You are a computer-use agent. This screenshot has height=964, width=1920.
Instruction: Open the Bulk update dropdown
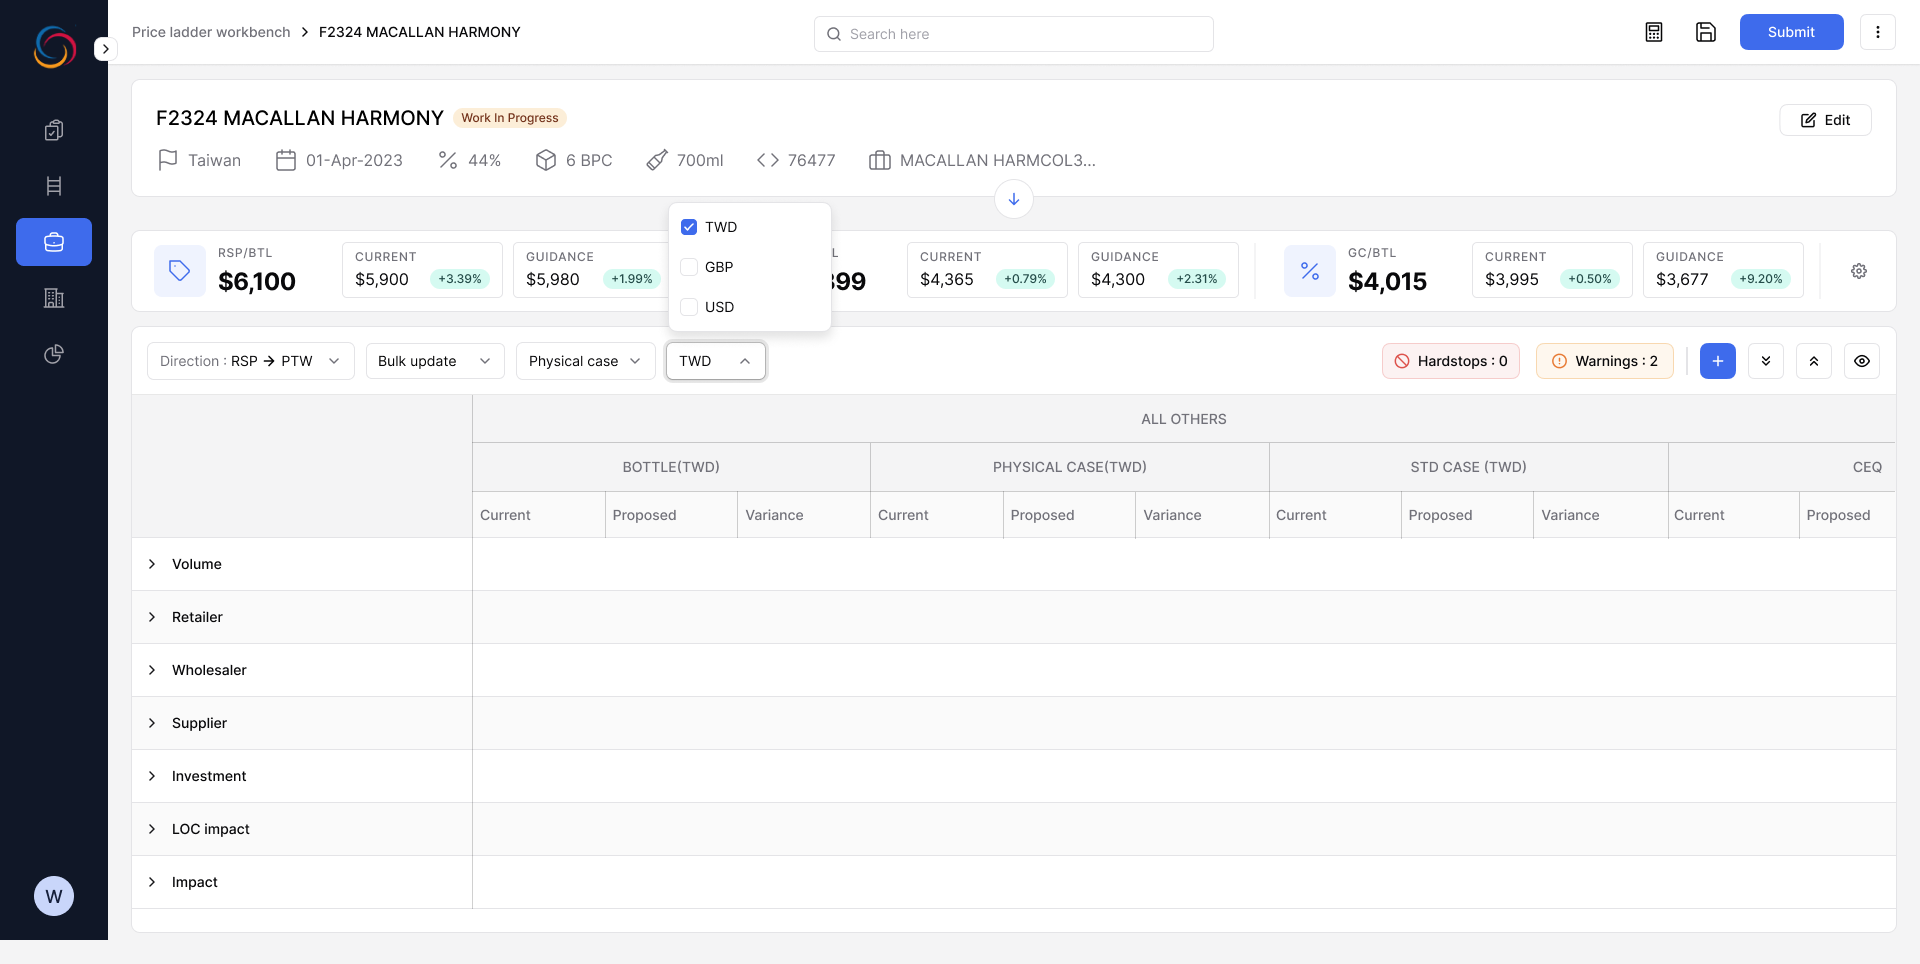click(434, 361)
